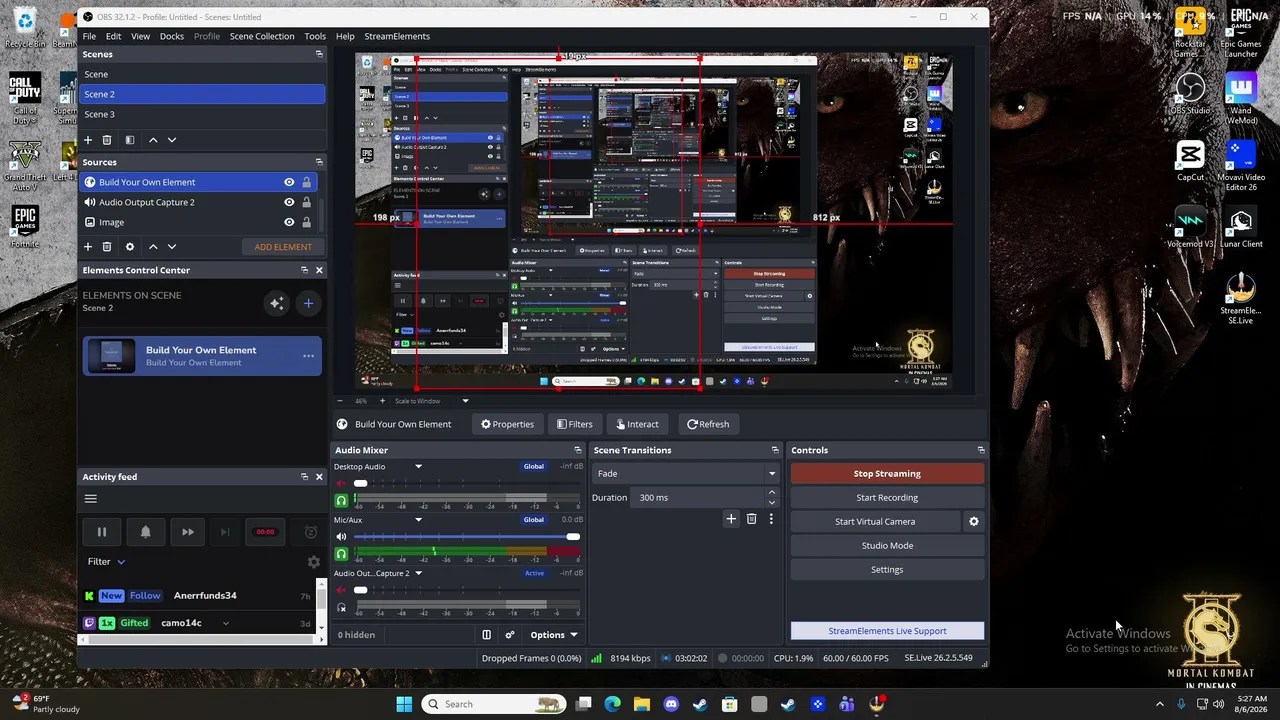Click the ADD ELEMENT button
Viewport: 1280px width, 720px height.
pos(283,247)
